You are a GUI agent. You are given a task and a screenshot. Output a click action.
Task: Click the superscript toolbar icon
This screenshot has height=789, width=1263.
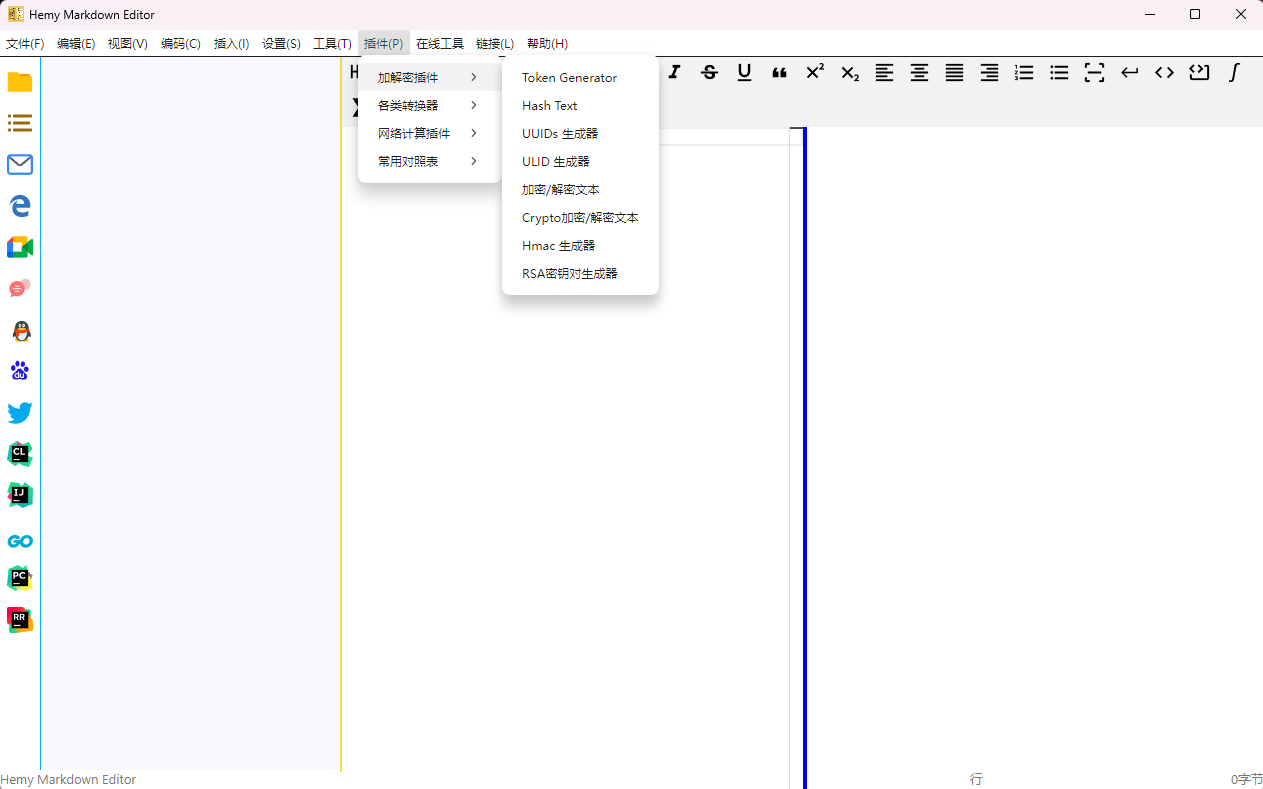tap(815, 72)
